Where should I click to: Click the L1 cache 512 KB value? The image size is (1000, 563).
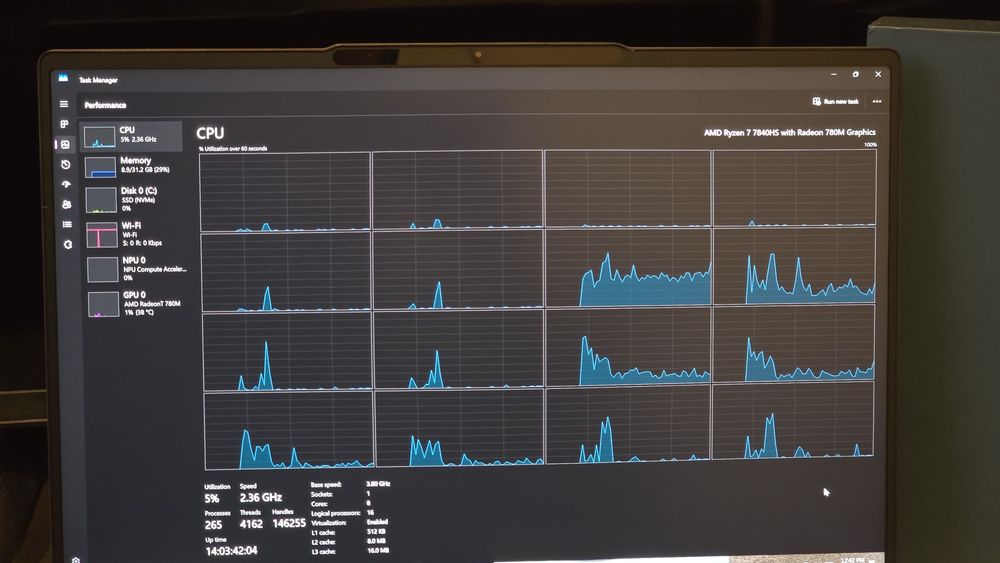[376, 531]
